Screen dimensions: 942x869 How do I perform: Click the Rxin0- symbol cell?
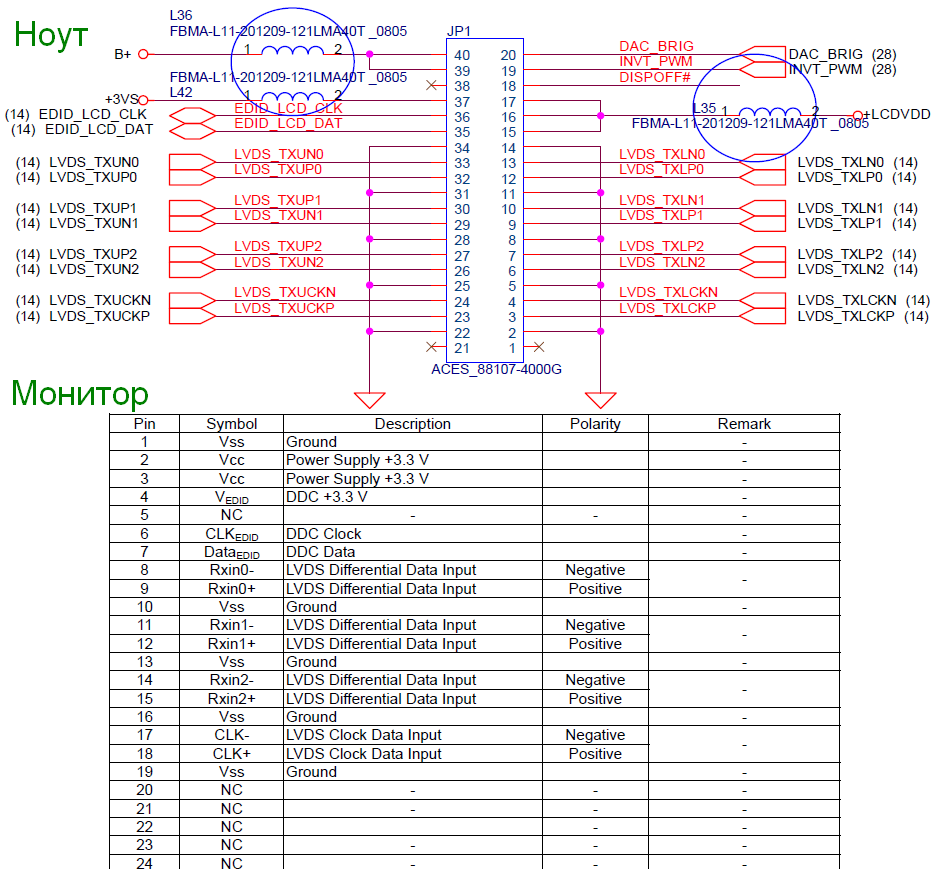pyautogui.click(x=231, y=570)
